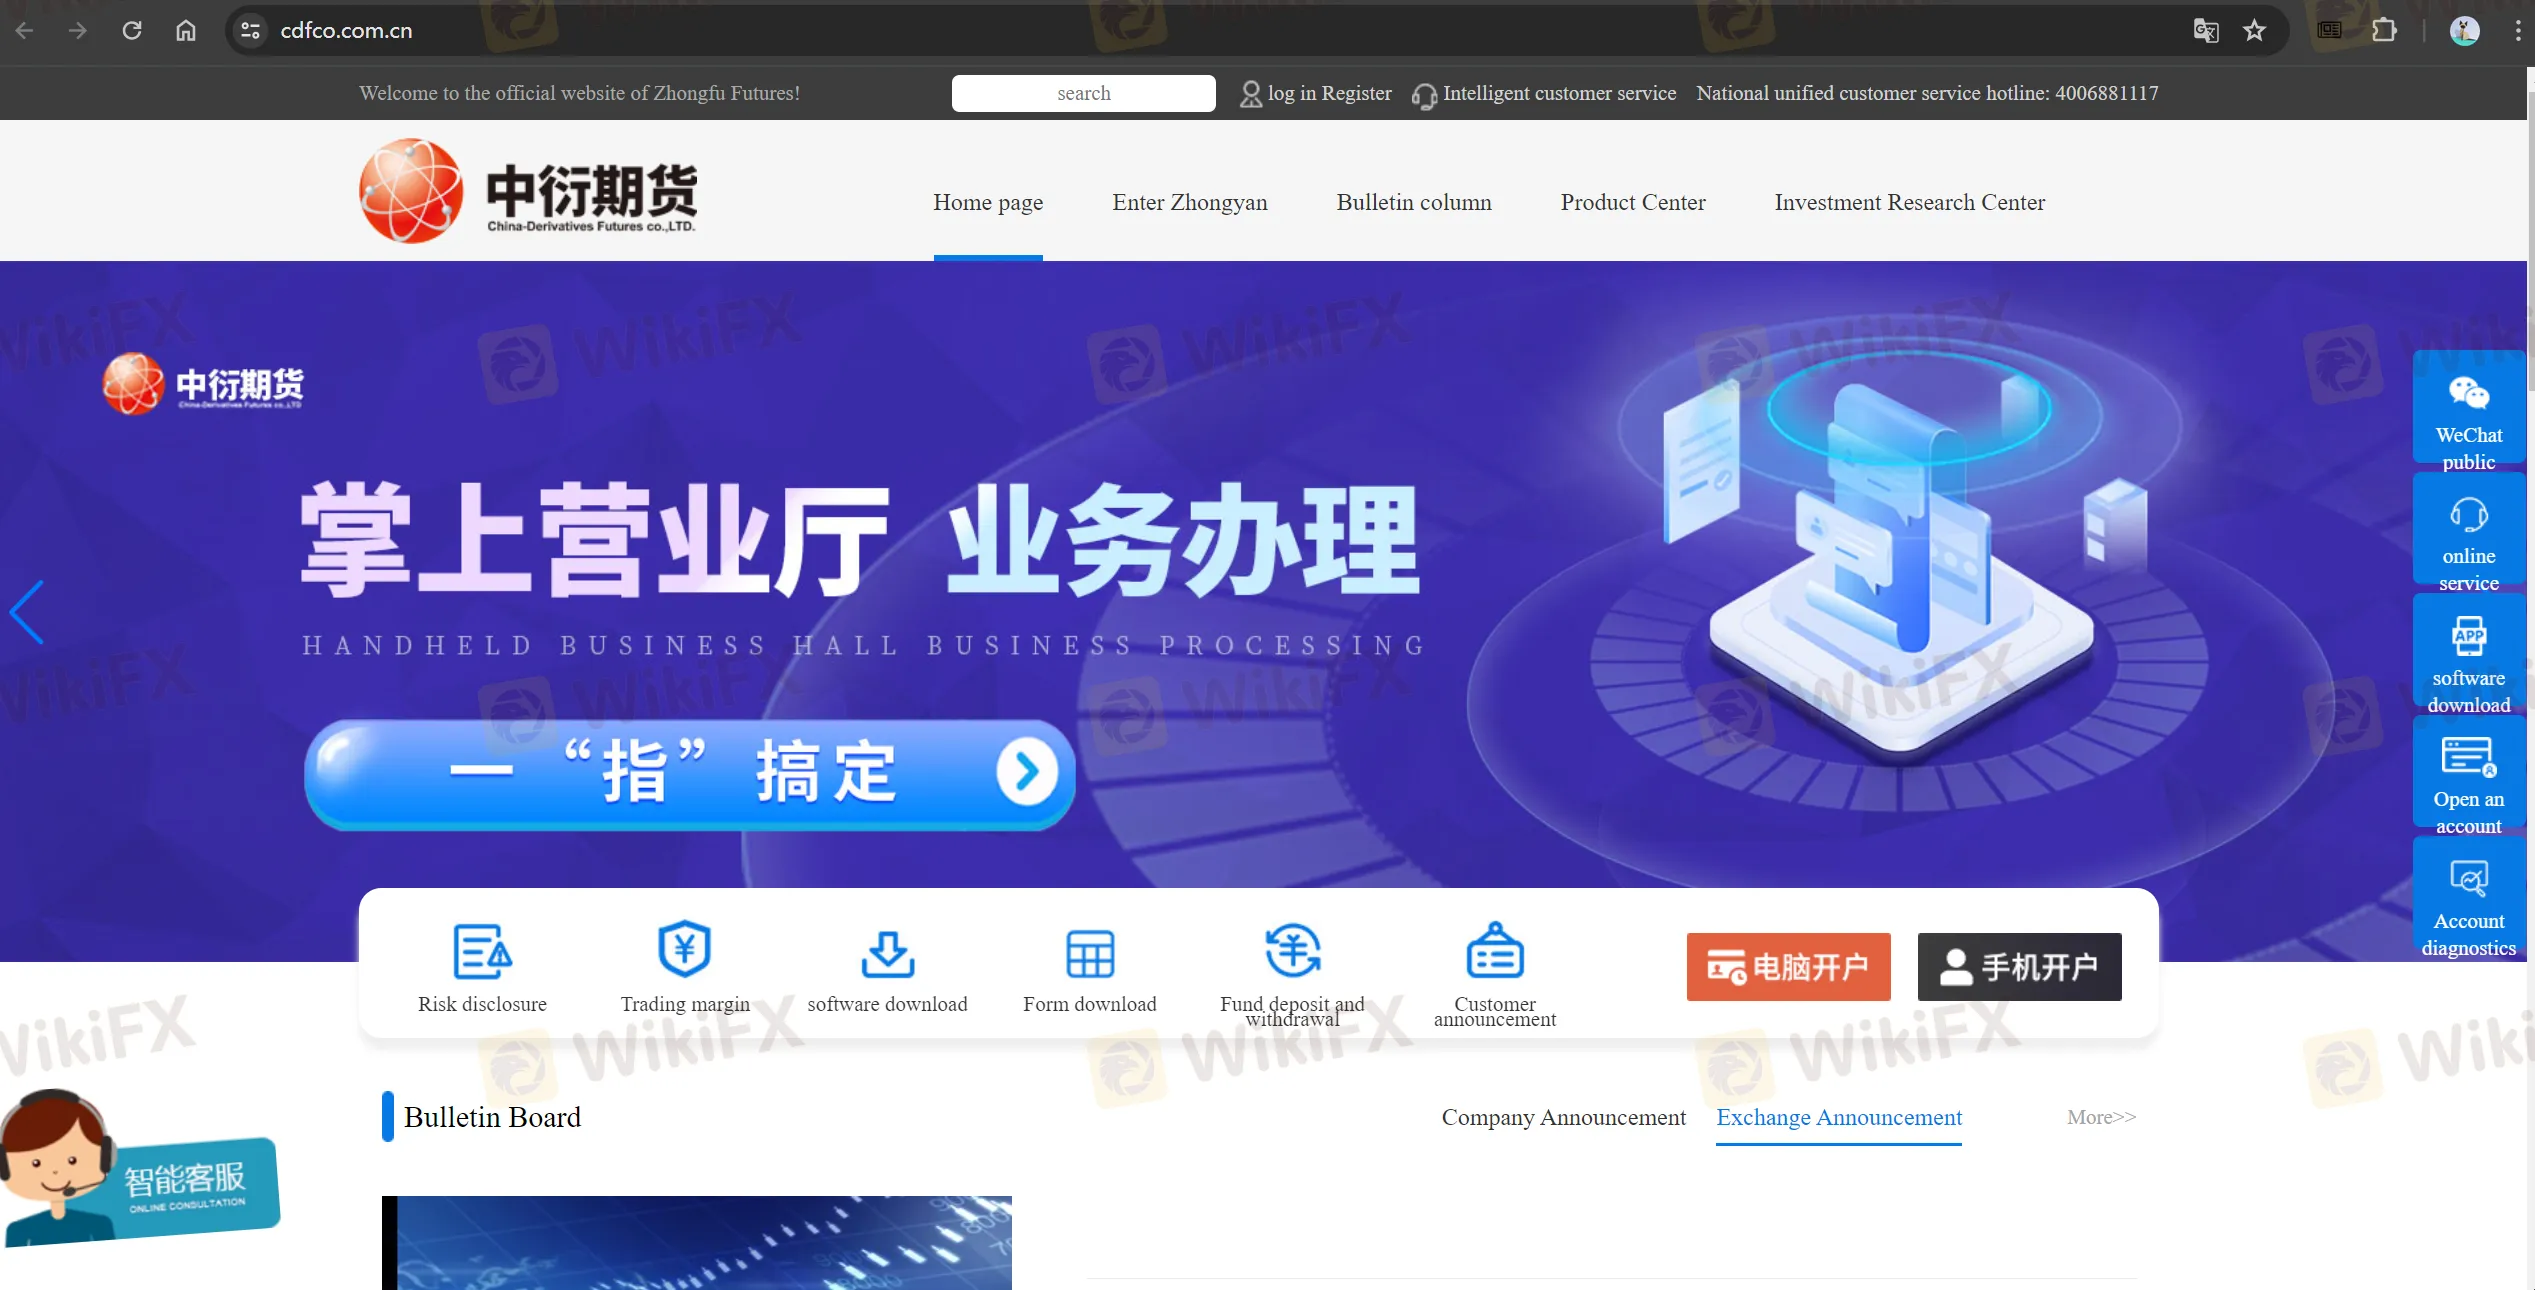
Task: Click Fund deposit and withdrawal icon
Action: click(1292, 950)
